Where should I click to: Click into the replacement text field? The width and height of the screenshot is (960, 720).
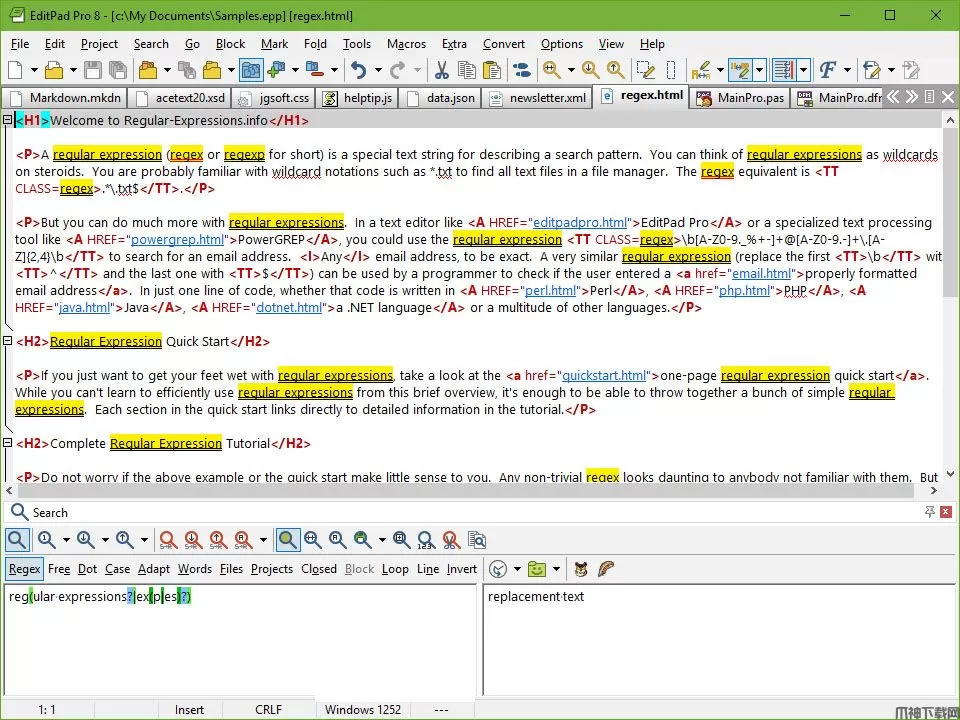pyautogui.click(x=715, y=640)
